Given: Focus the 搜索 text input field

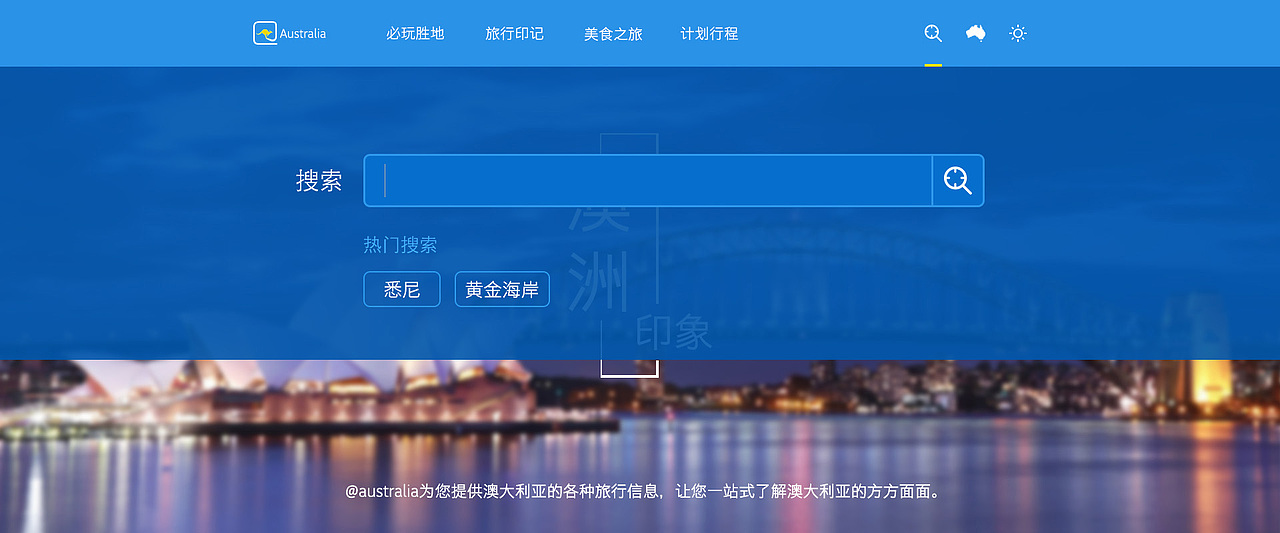Looking at the screenshot, I should (x=648, y=181).
